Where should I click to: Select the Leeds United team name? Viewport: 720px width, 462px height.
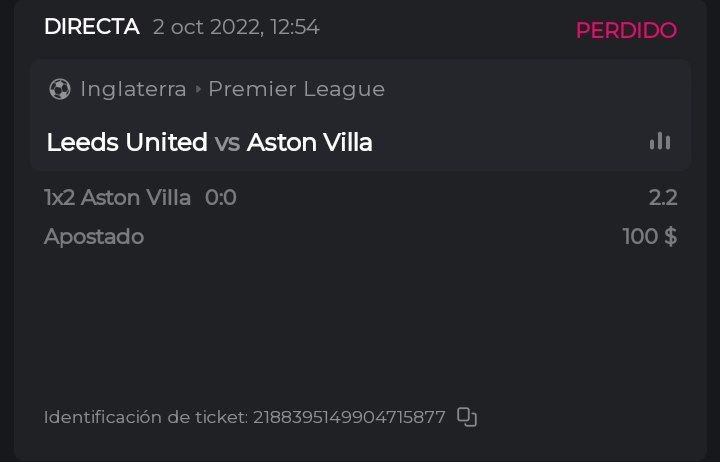pyautogui.click(x=127, y=143)
